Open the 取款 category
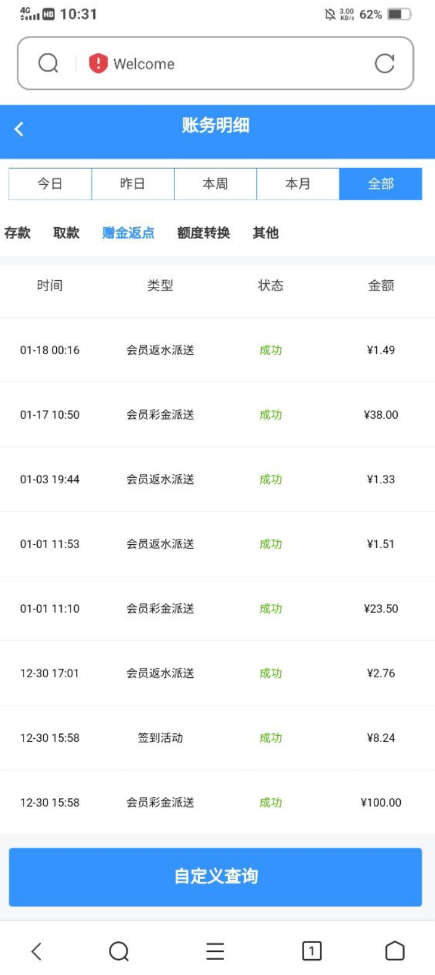Screen dimensions: 435x975 click(x=66, y=233)
